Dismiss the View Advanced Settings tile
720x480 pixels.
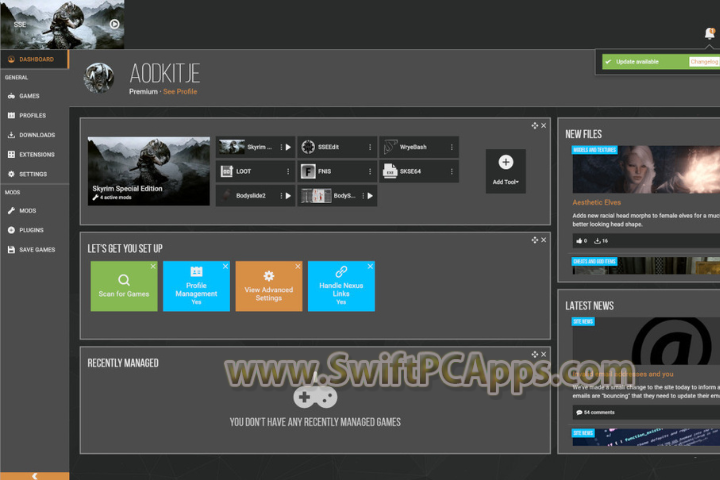click(x=298, y=266)
